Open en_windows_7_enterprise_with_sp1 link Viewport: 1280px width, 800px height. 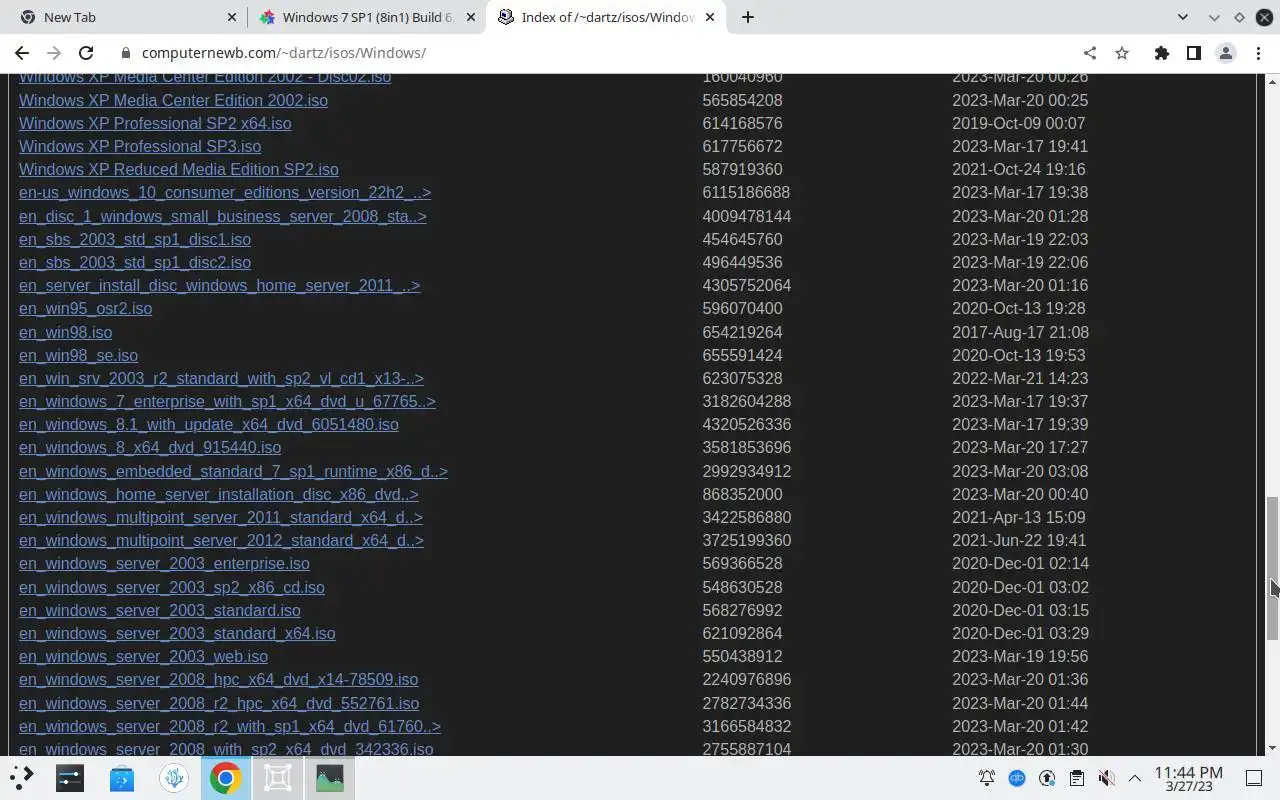coord(227,401)
